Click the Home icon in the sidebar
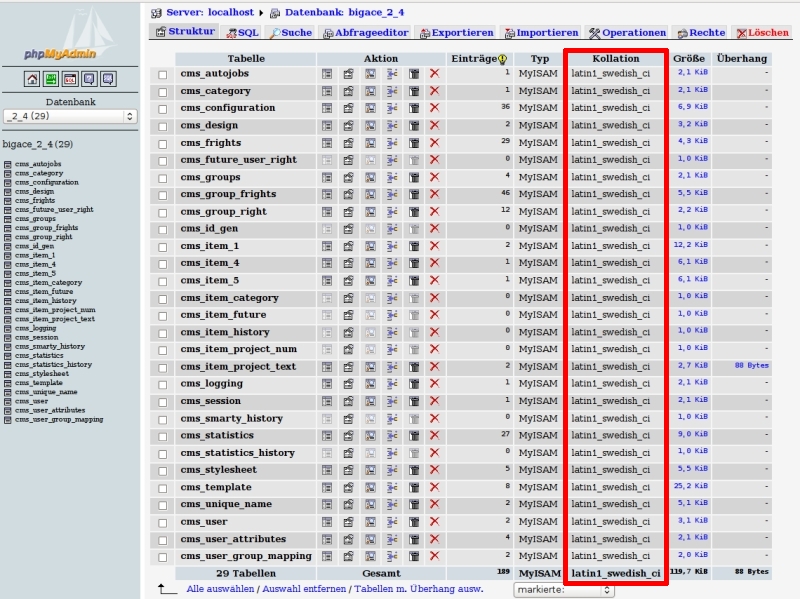The image size is (800, 599). [x=32, y=79]
